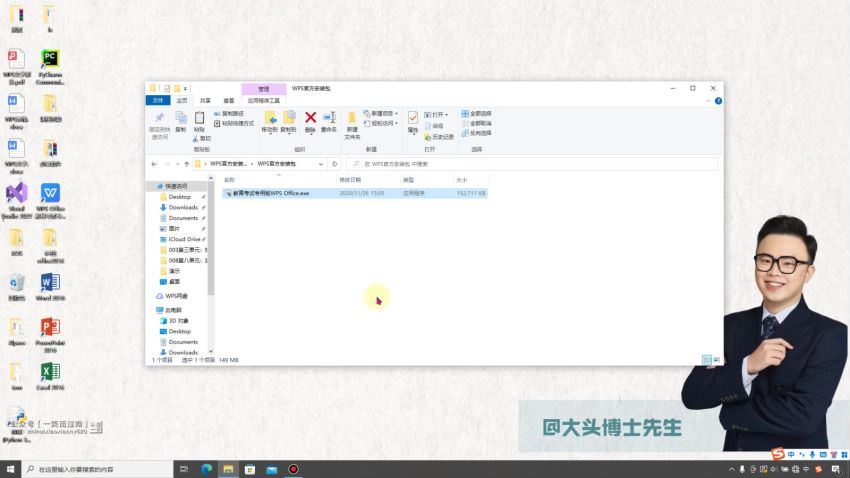Sort by the Size (大小) column header

coord(461,179)
